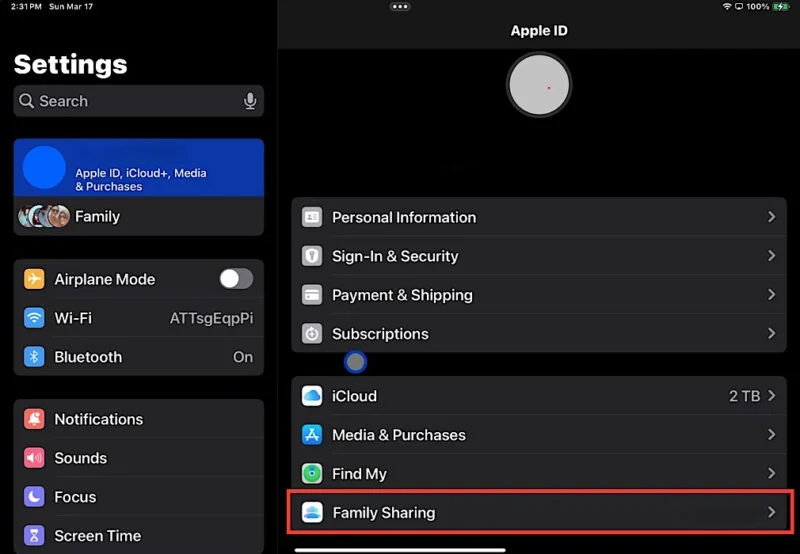Open Subscriptions via its chevron
The height and width of the screenshot is (554, 800).
tap(771, 333)
